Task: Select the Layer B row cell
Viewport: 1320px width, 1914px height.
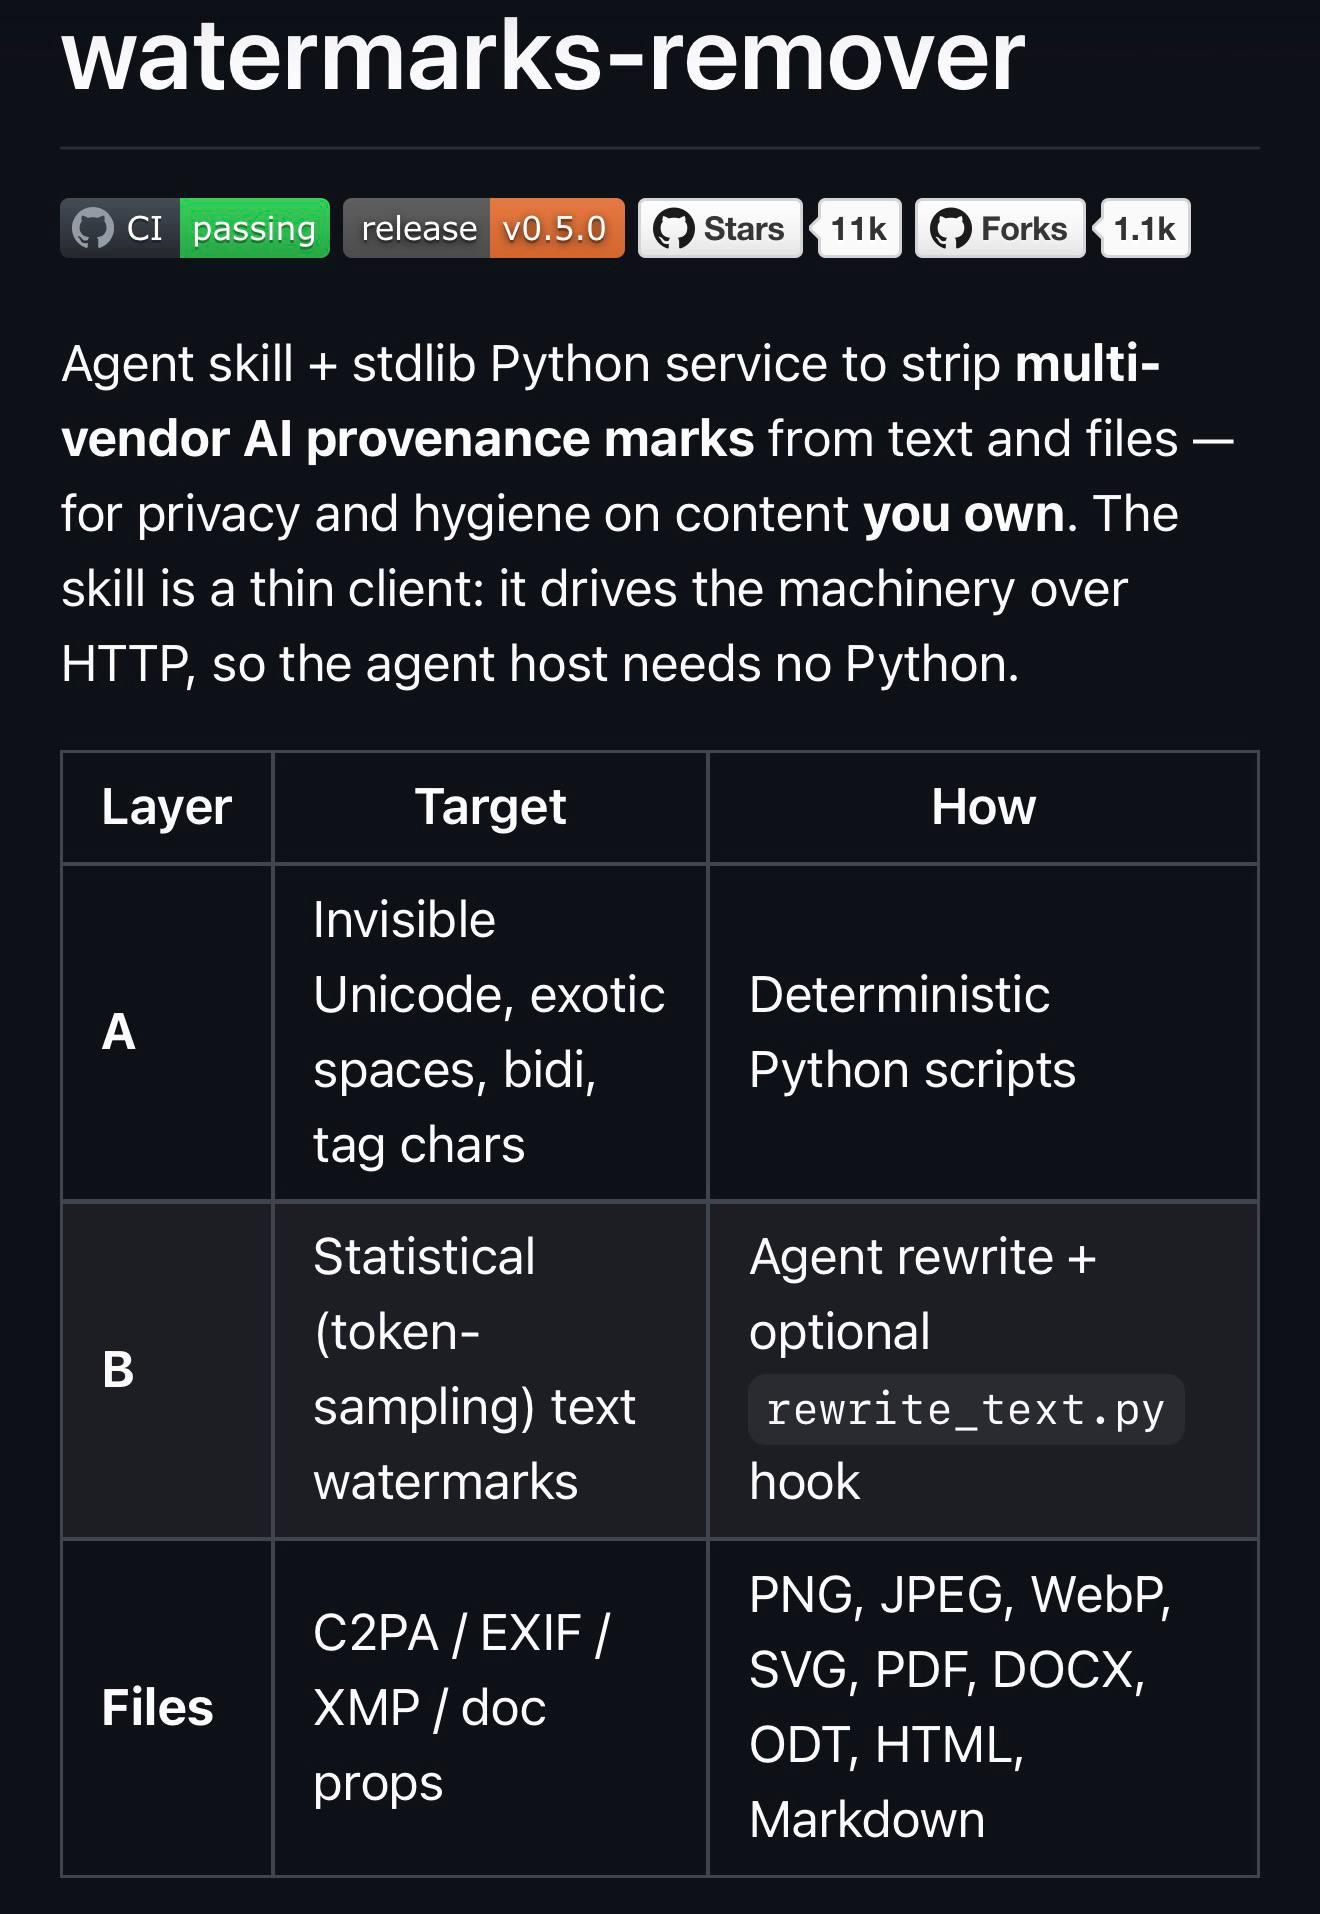Action: pos(167,1370)
